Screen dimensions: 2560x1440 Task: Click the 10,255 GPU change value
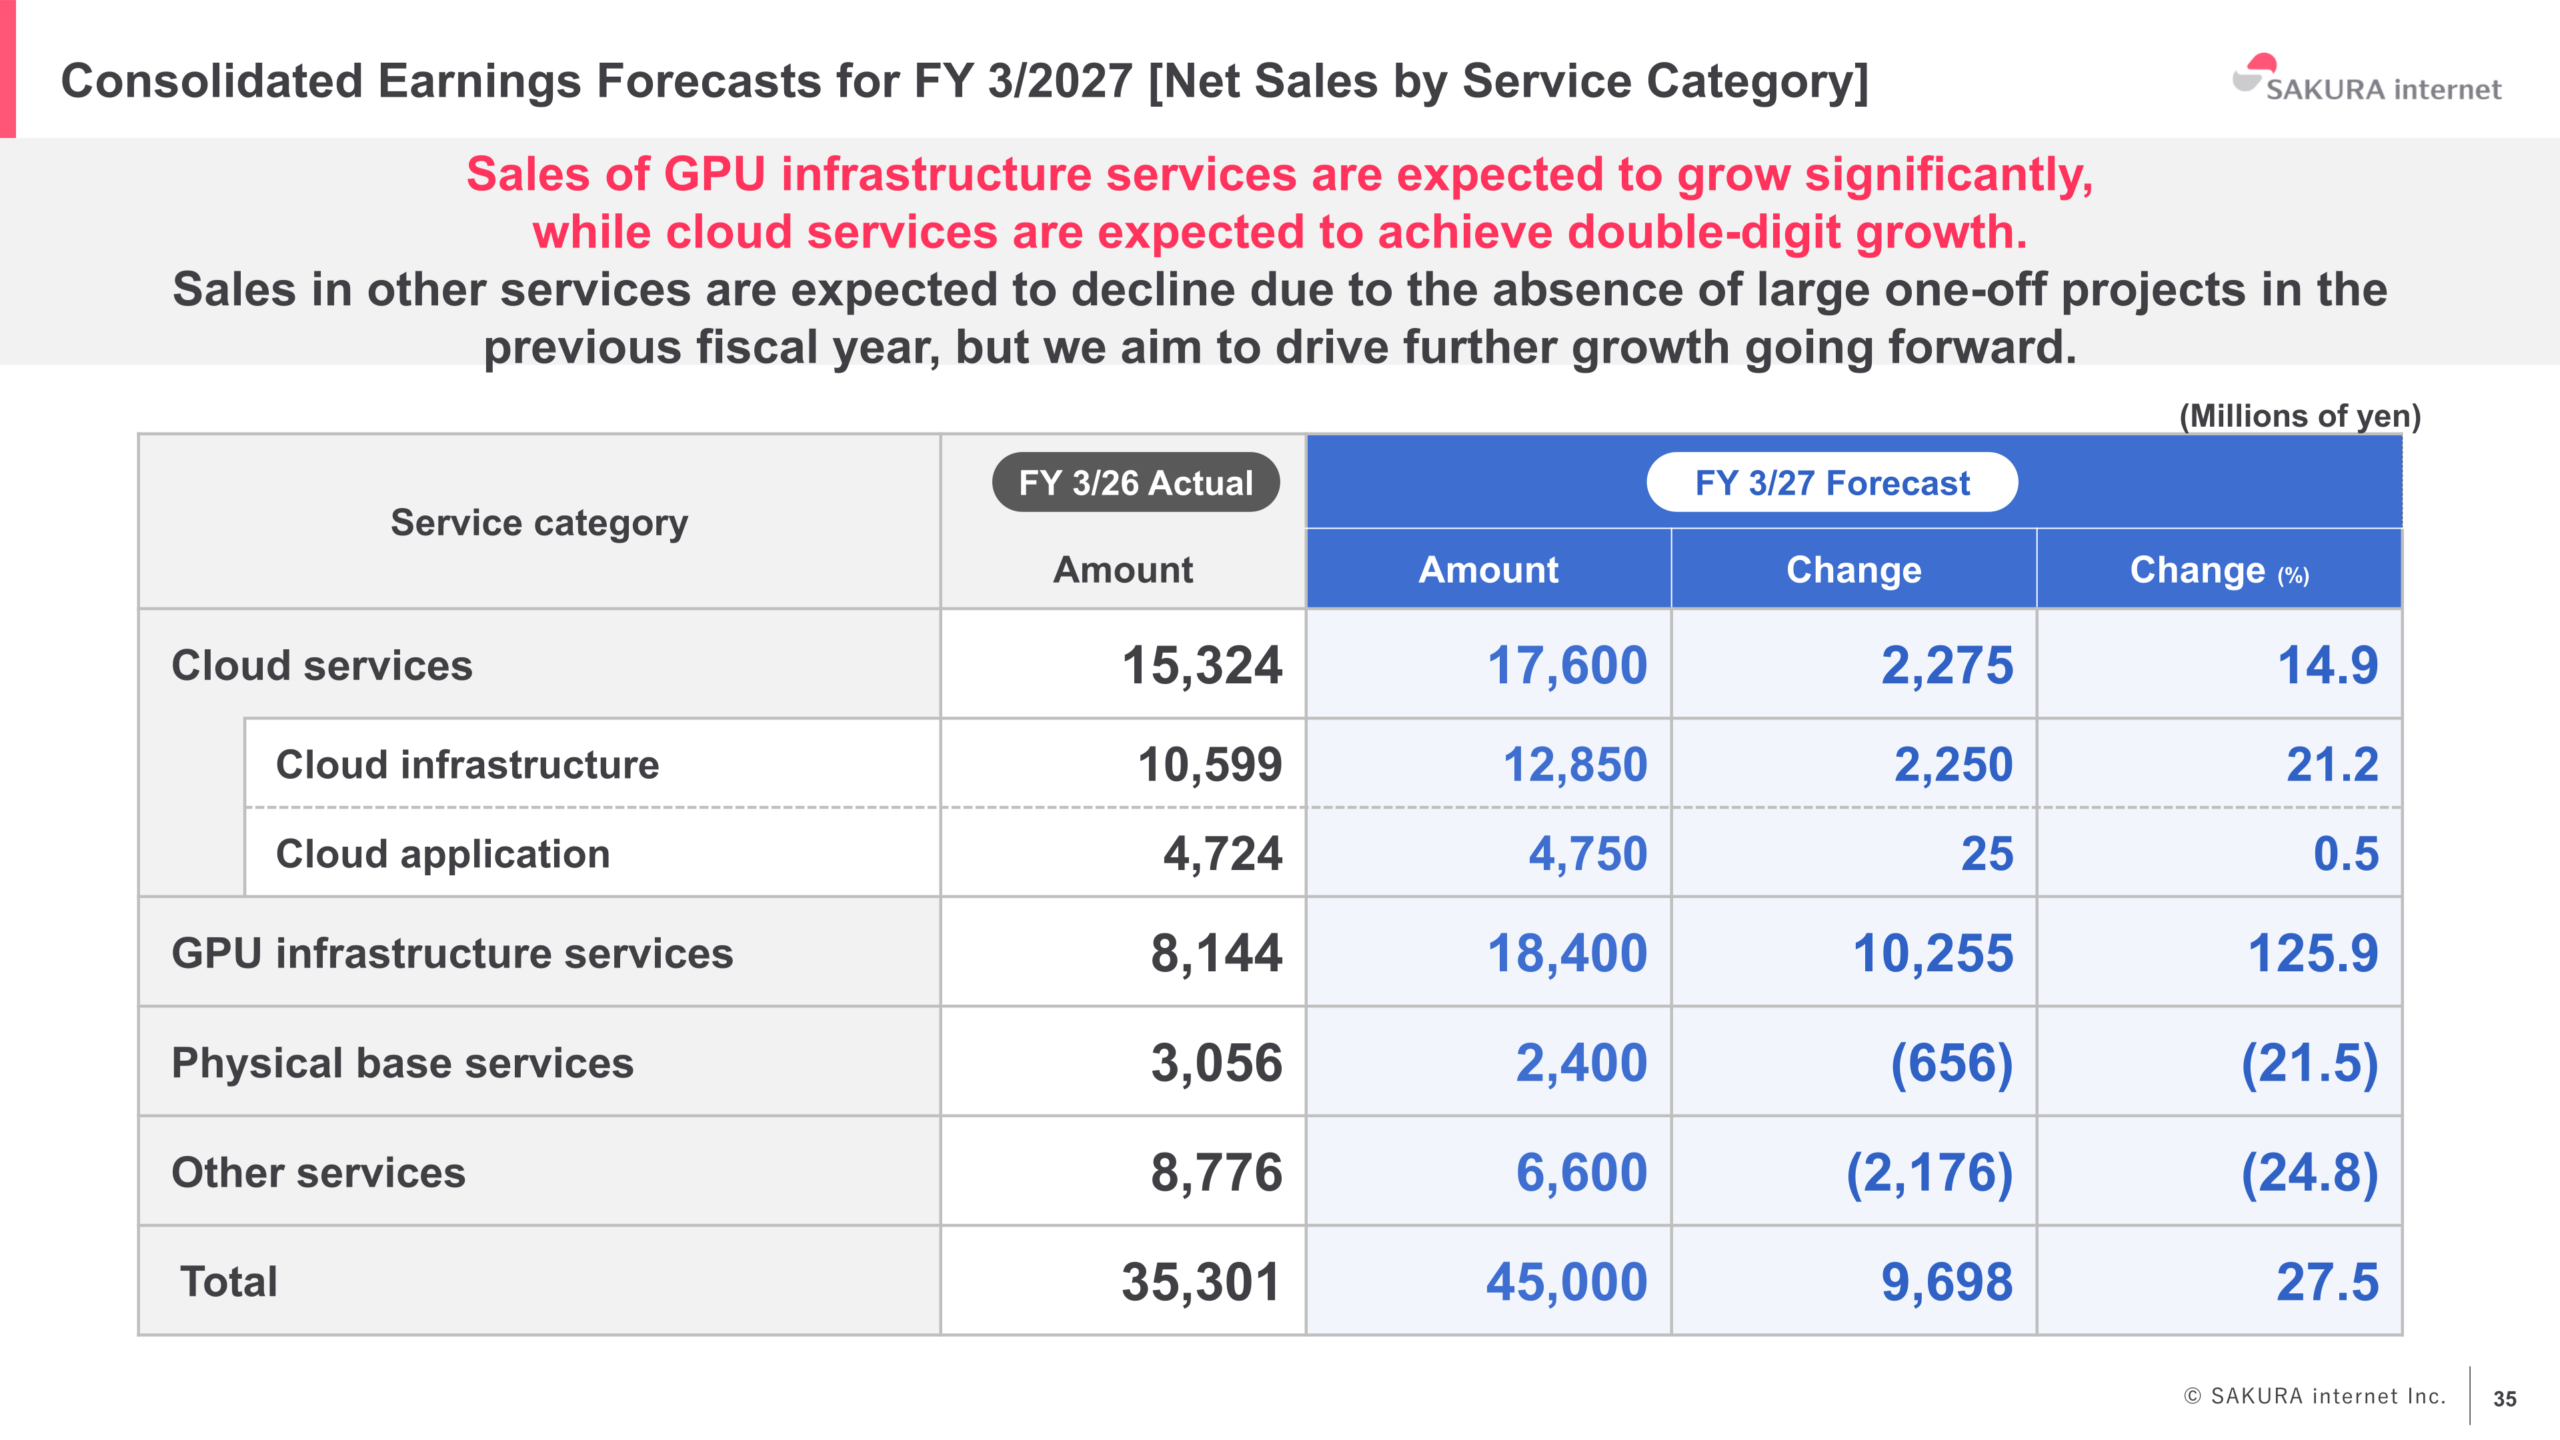[1933, 954]
